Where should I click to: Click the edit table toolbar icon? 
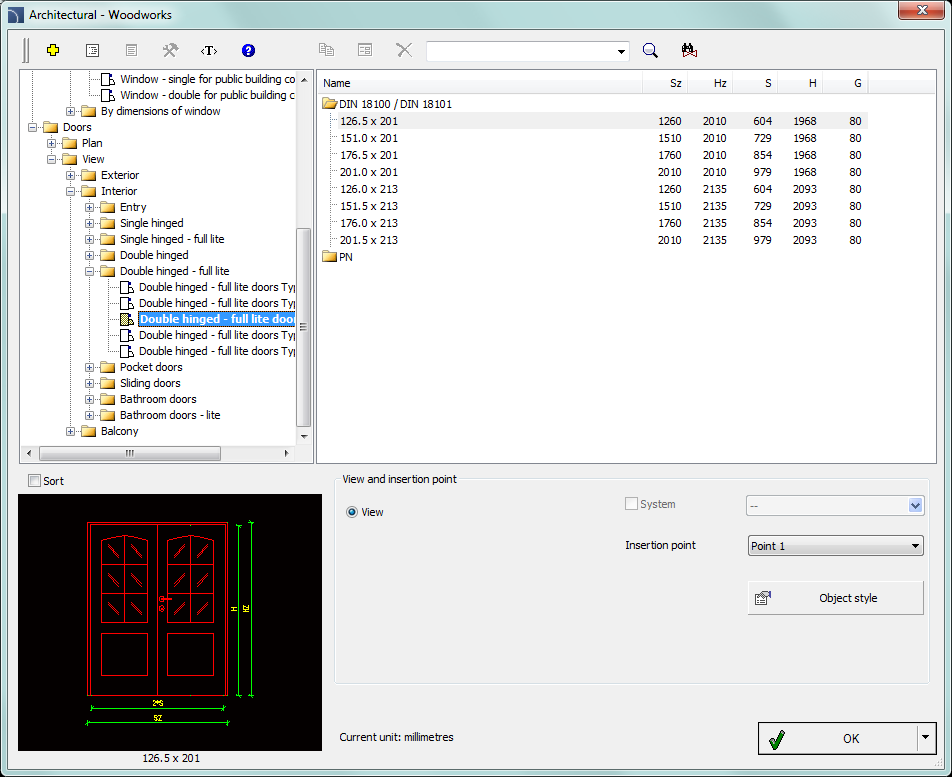point(365,50)
